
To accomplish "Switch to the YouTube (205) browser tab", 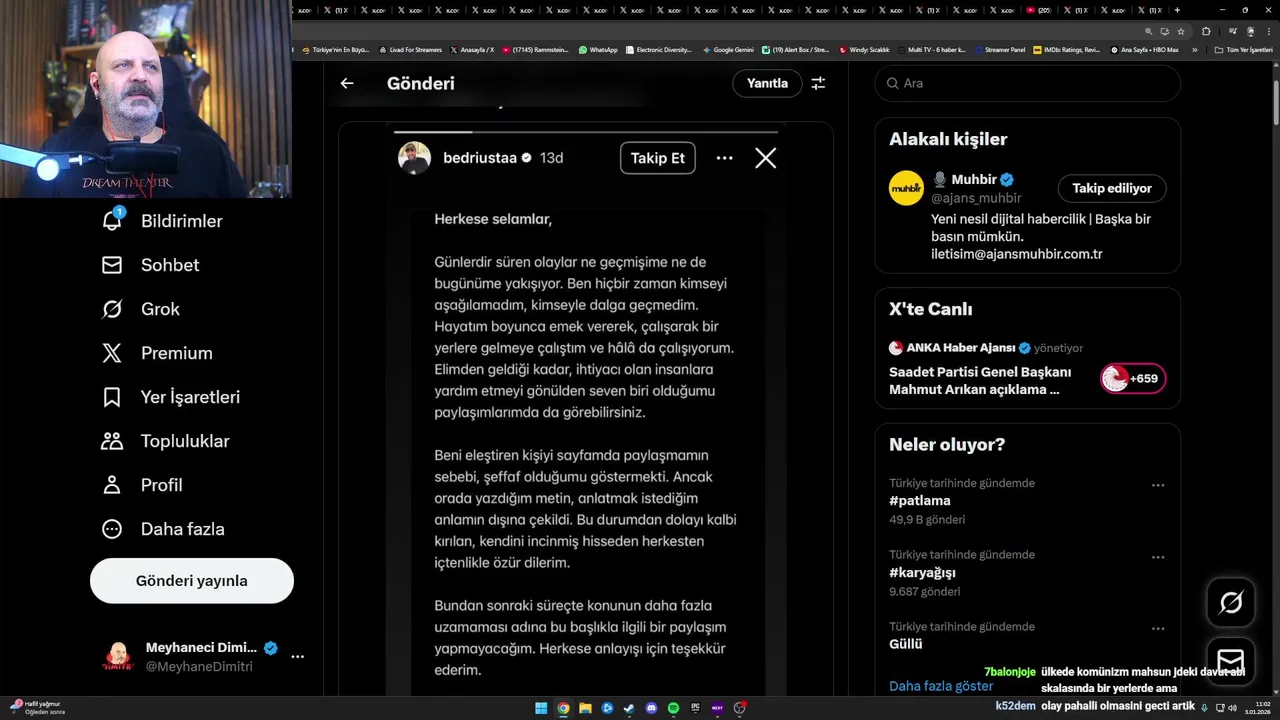I will click(1040, 10).
